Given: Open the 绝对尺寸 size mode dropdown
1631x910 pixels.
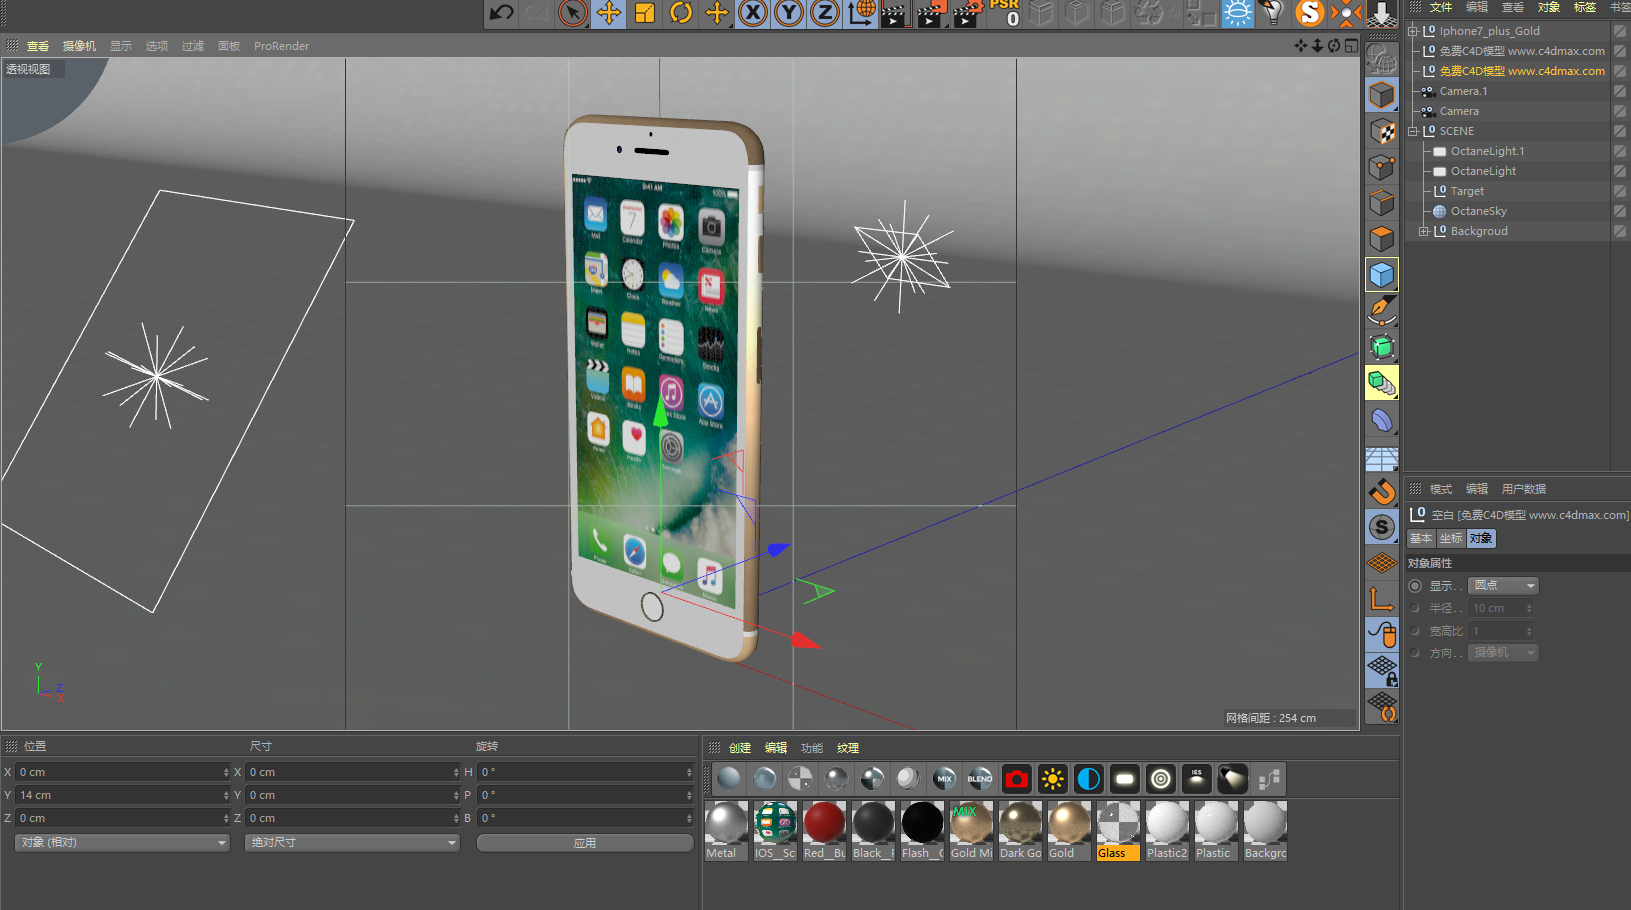Looking at the screenshot, I should [x=352, y=843].
